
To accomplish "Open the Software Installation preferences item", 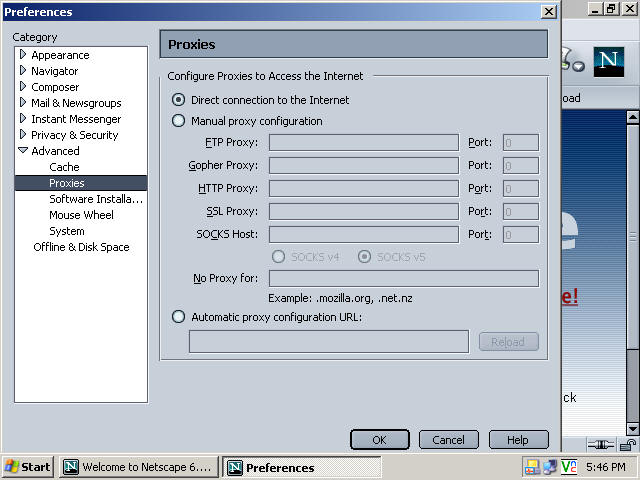I will [x=96, y=199].
